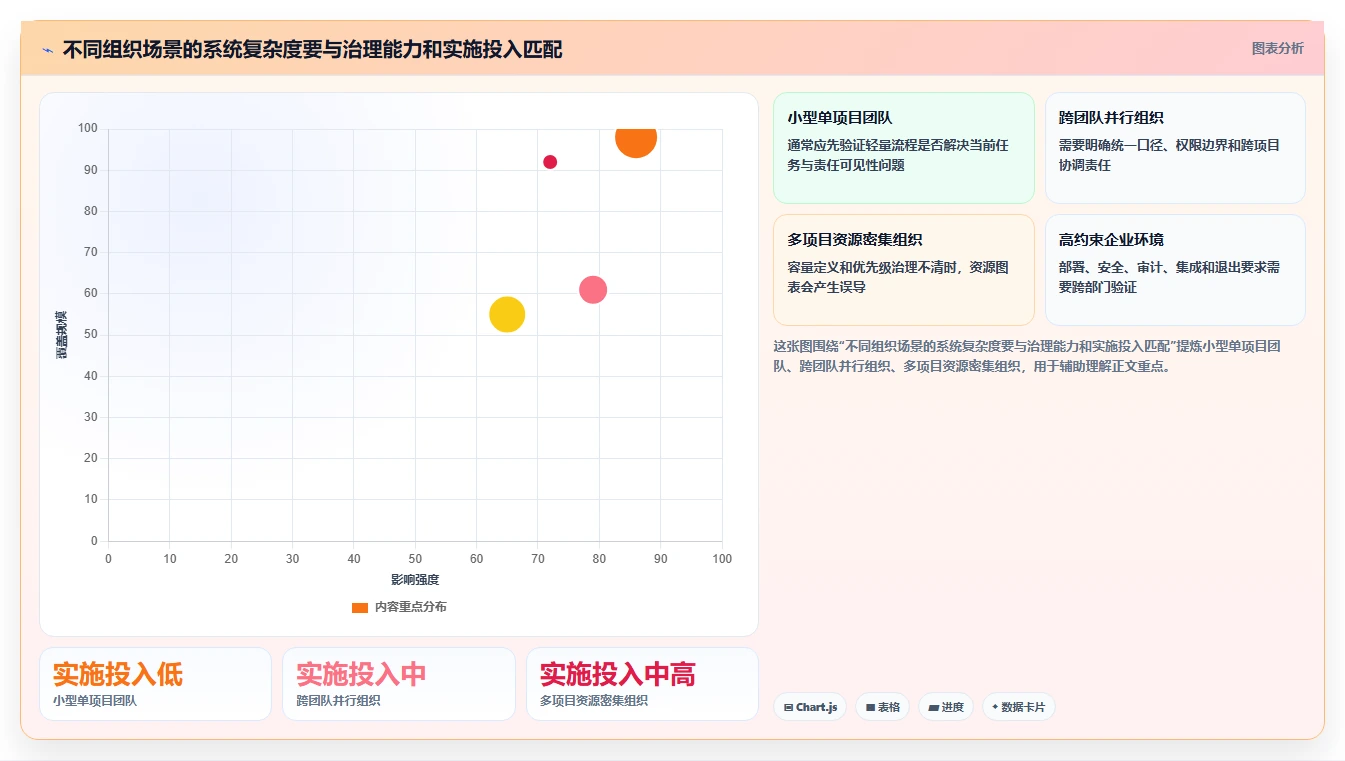Open the 多项目资源密集组织 card

[x=904, y=270]
